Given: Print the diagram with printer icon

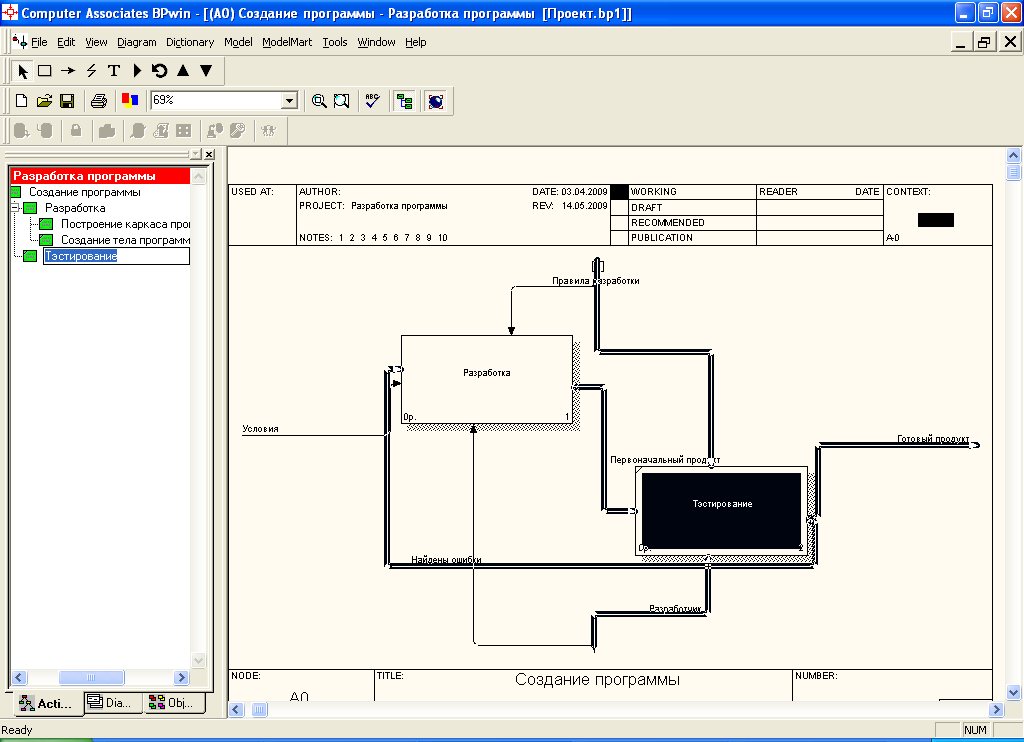Looking at the screenshot, I should pos(98,101).
